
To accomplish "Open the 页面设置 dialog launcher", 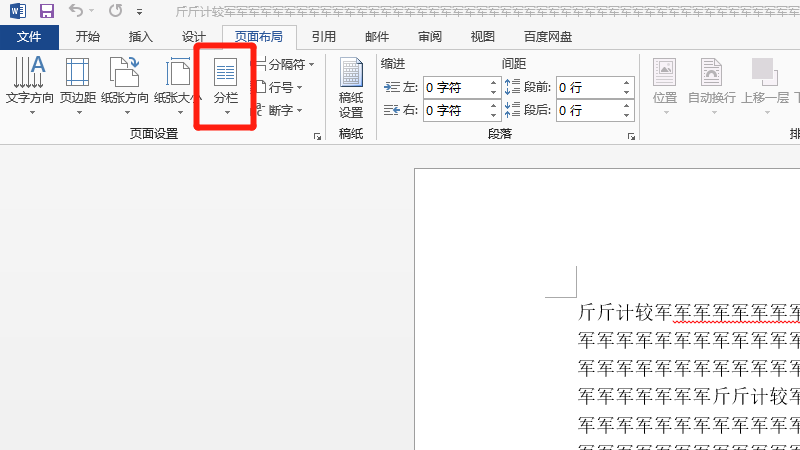I will click(318, 136).
